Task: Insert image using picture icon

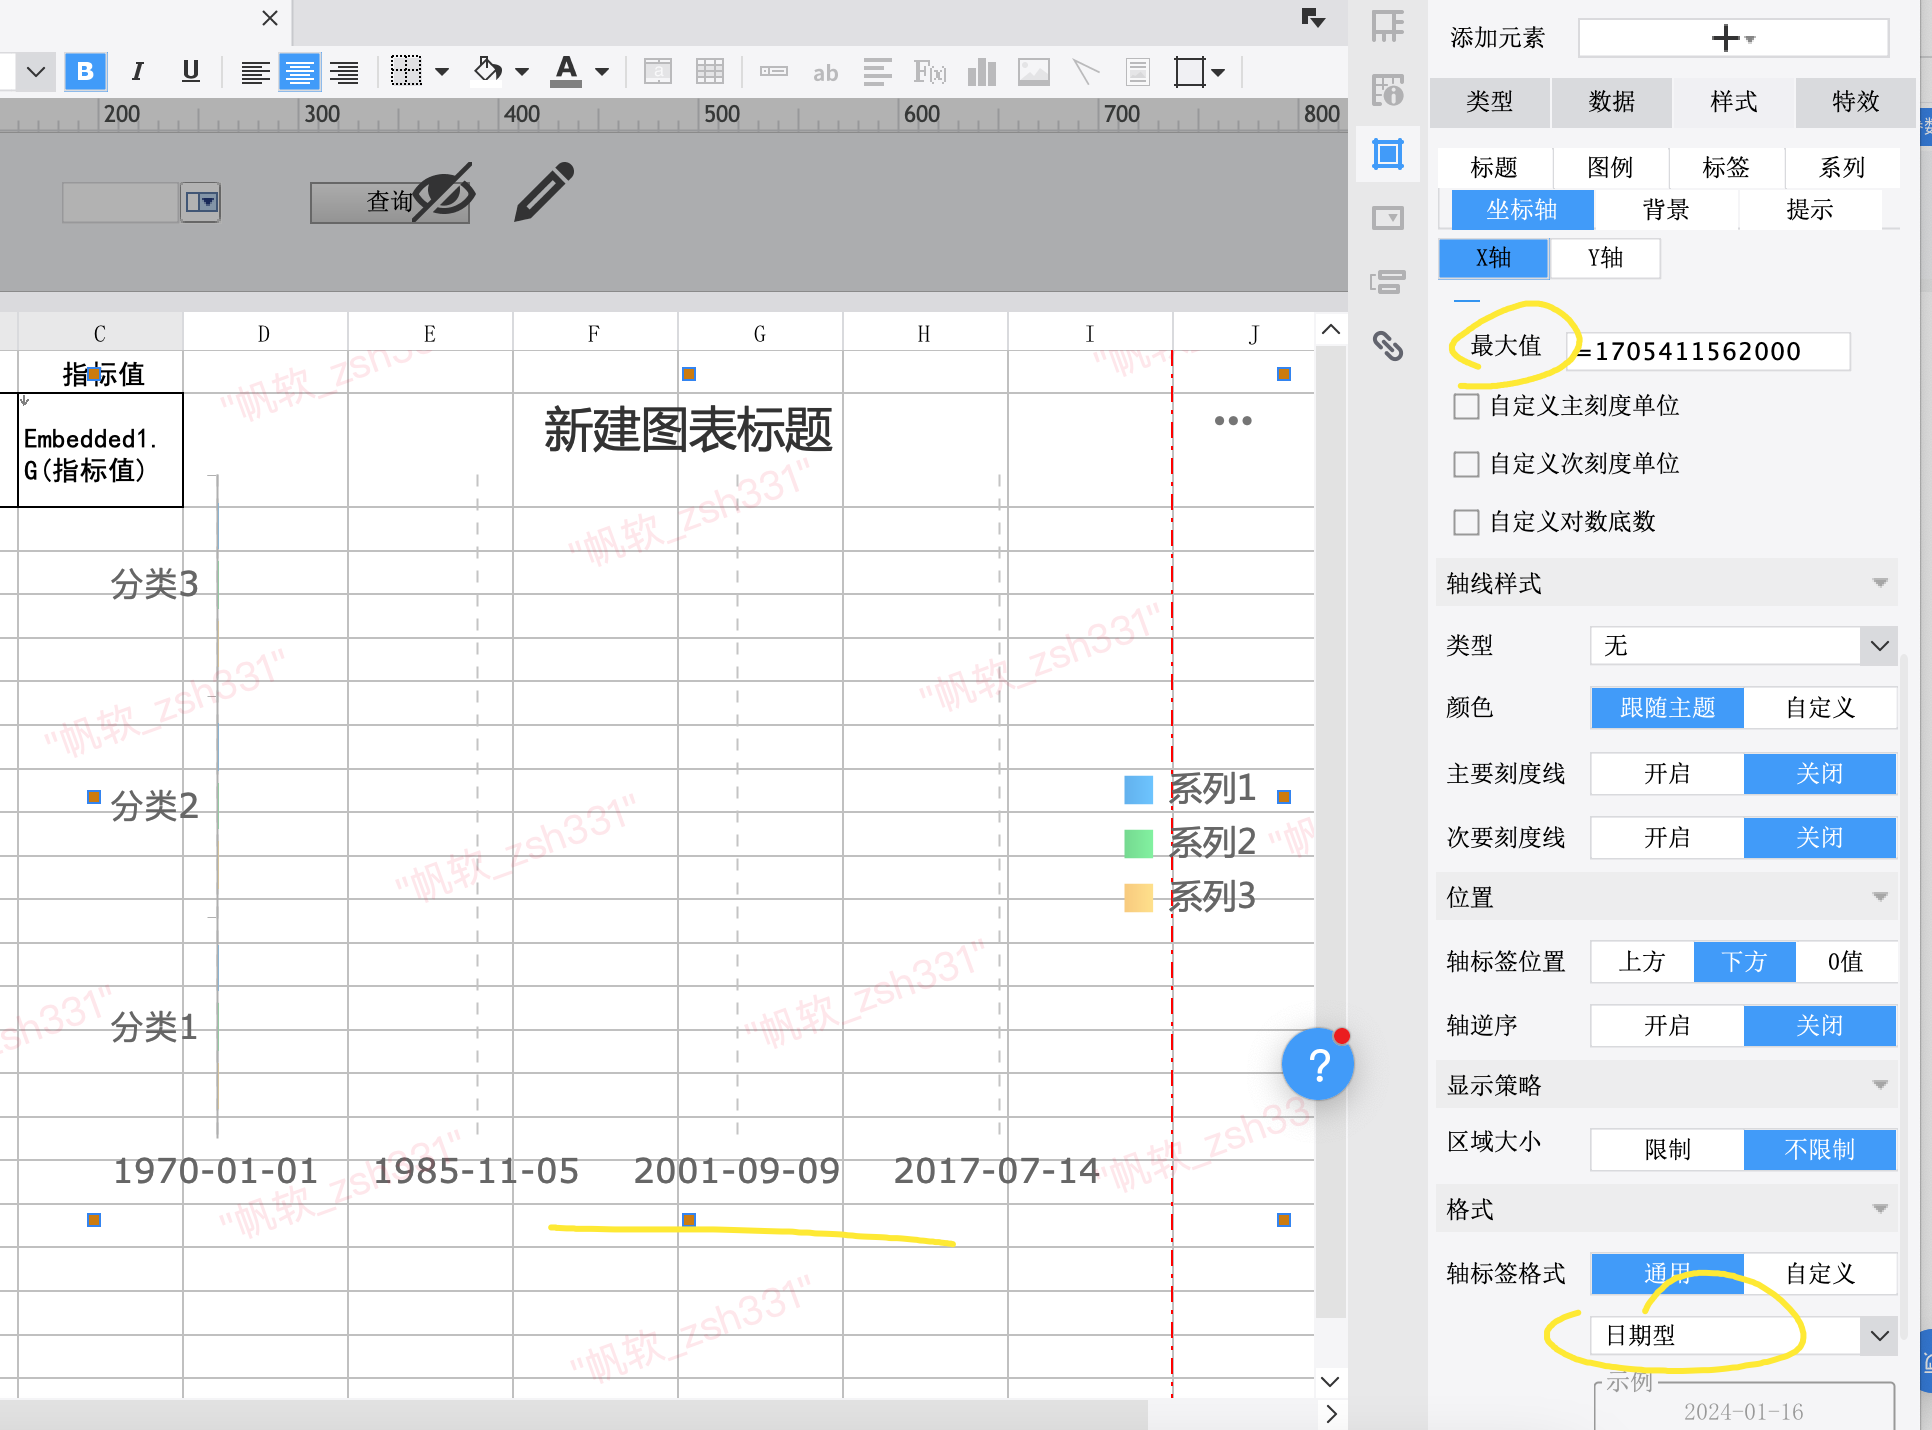Action: click(x=1034, y=72)
